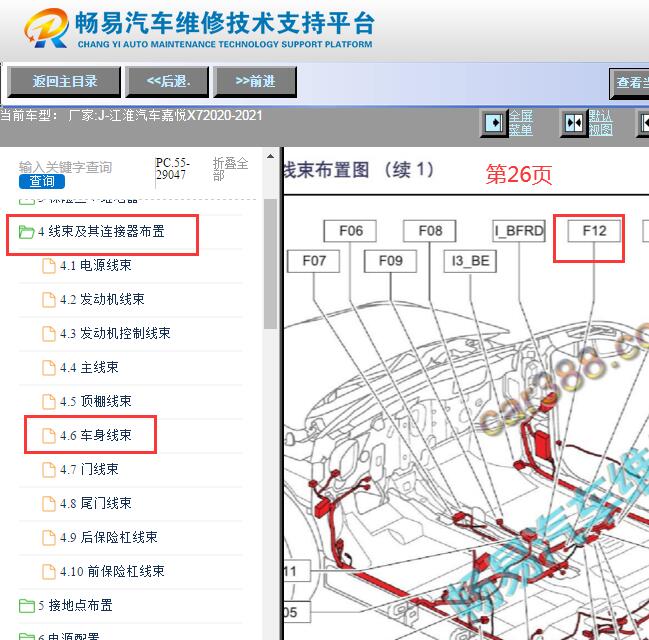Click the I3_BE connector label
649x640 pixels.
[470, 261]
